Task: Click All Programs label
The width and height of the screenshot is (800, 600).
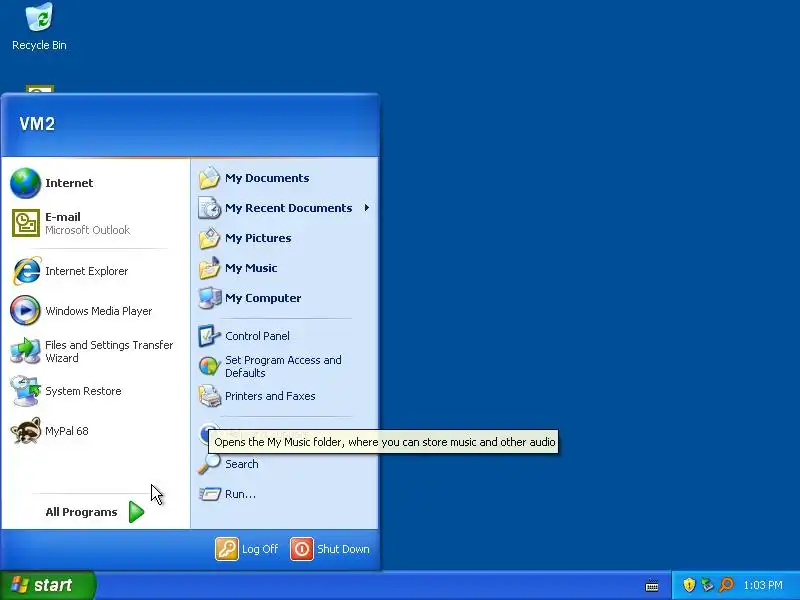Action: coord(81,512)
